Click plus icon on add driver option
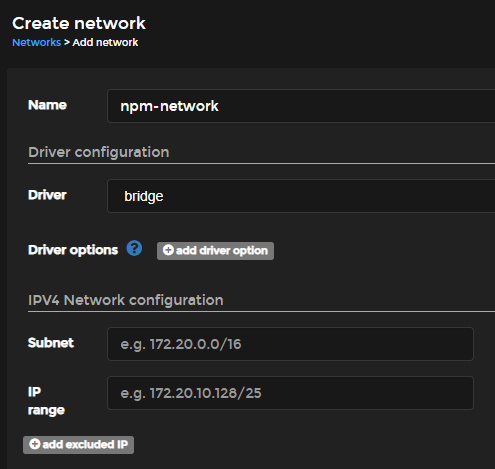The image size is (495, 469). point(168,250)
